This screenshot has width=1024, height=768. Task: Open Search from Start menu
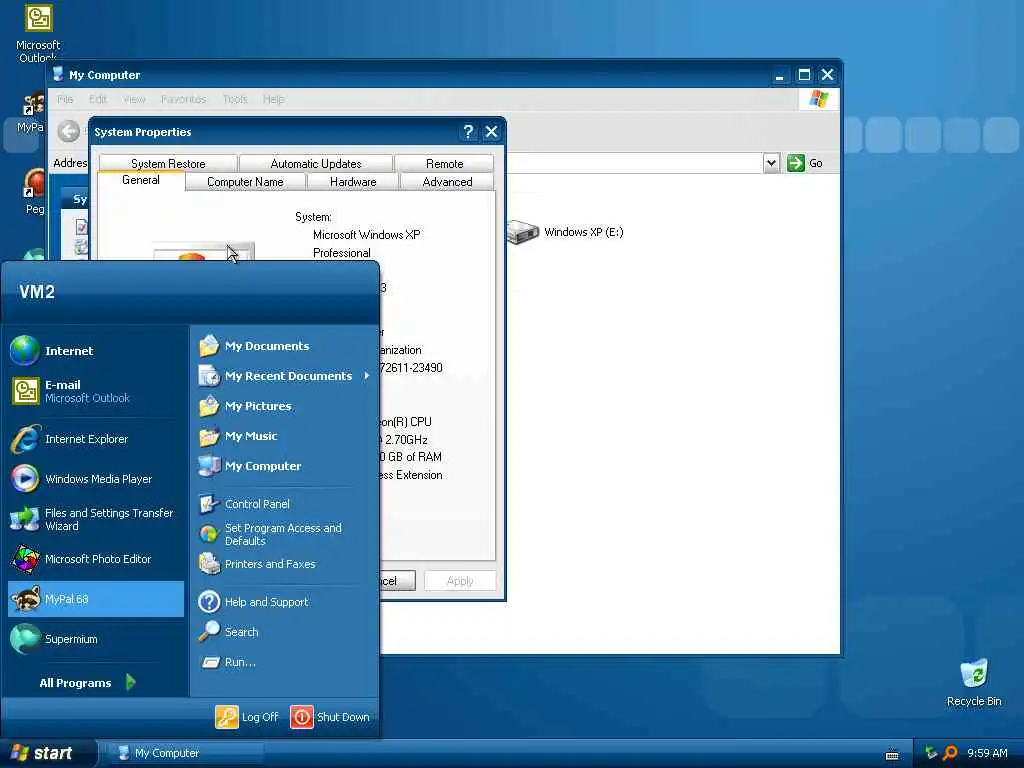coord(284,632)
